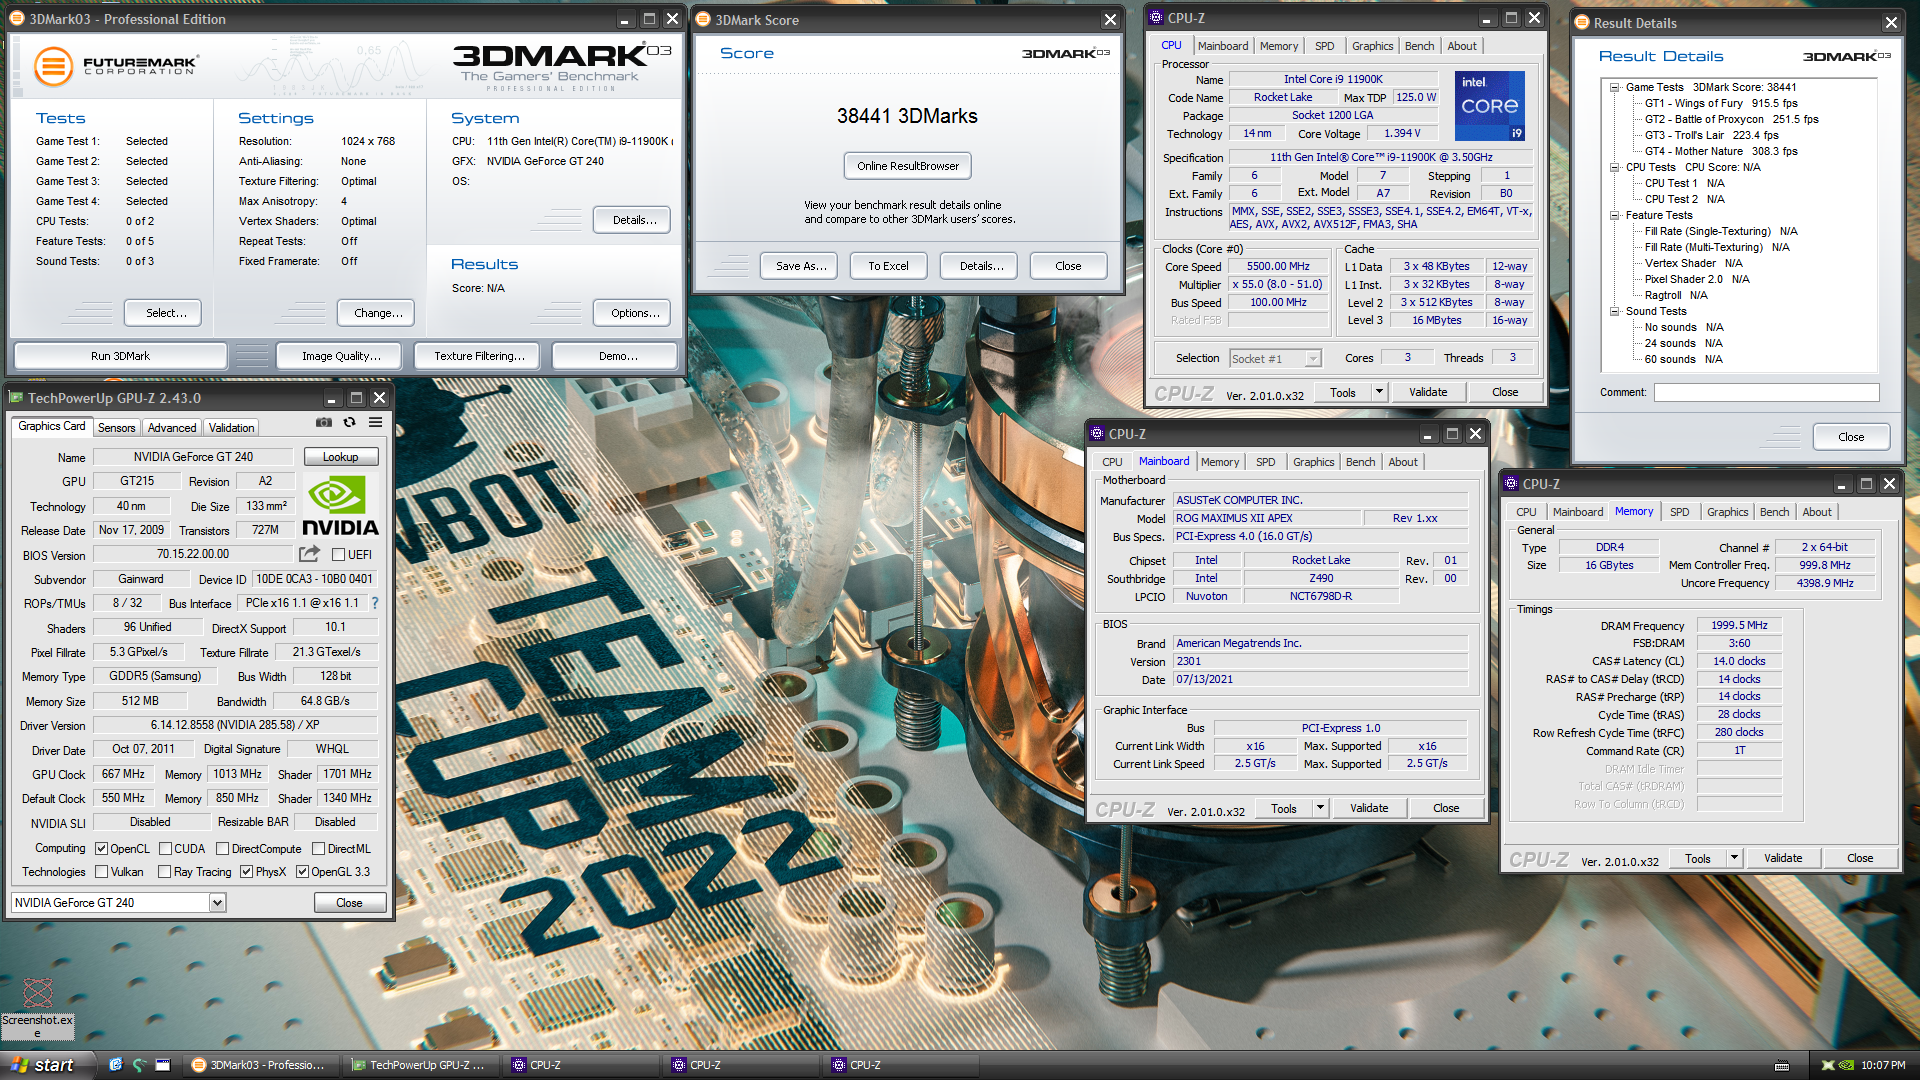This screenshot has width=1920, height=1080.
Task: Click the 3DMark03 logo in Result Details window
Action: pyautogui.click(x=1846, y=57)
